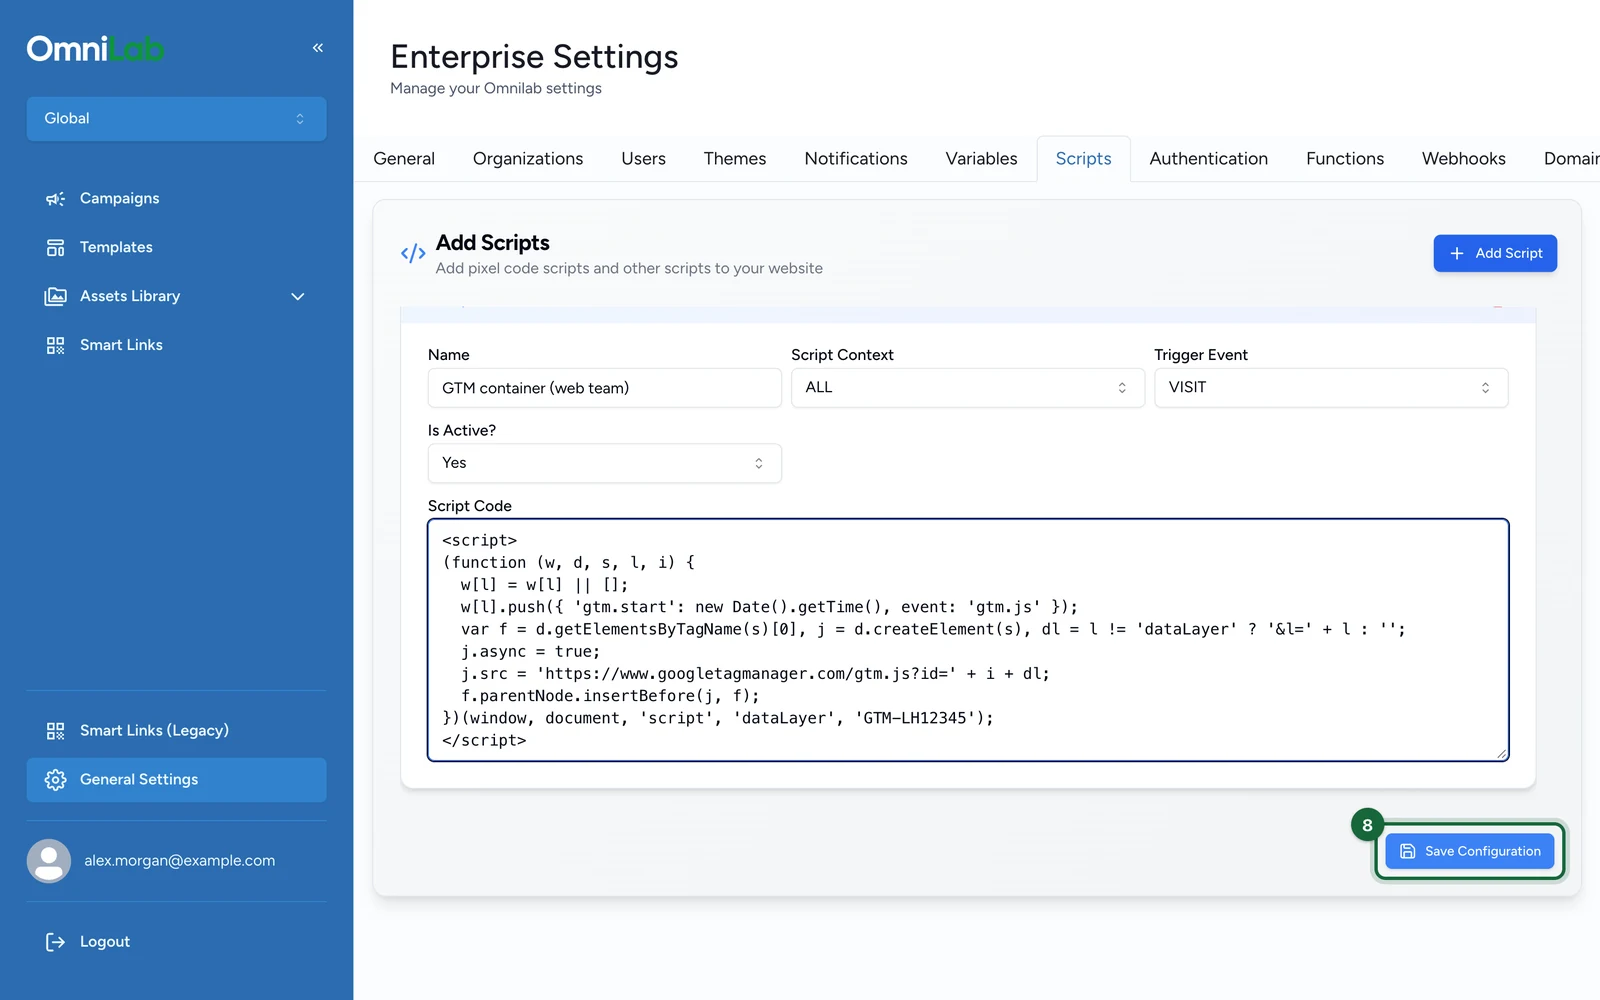1600x1000 pixels.
Task: Open the Webhooks tab
Action: [x=1463, y=159]
